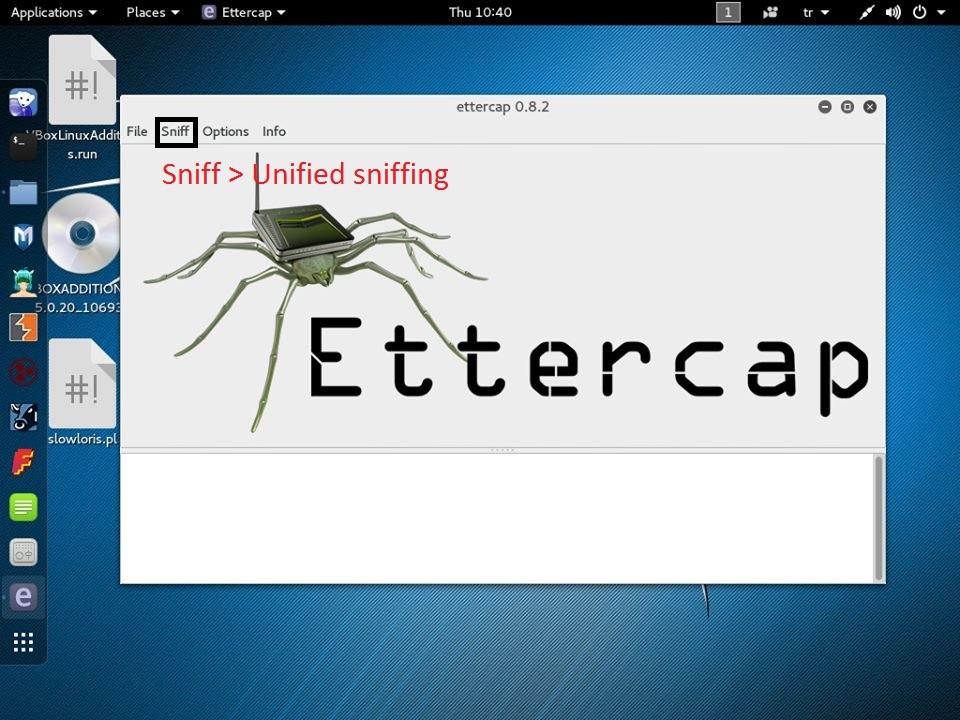Image resolution: width=960 pixels, height=720 pixels.
Task: Launch Burp Suite from the dock
Action: coord(23,327)
